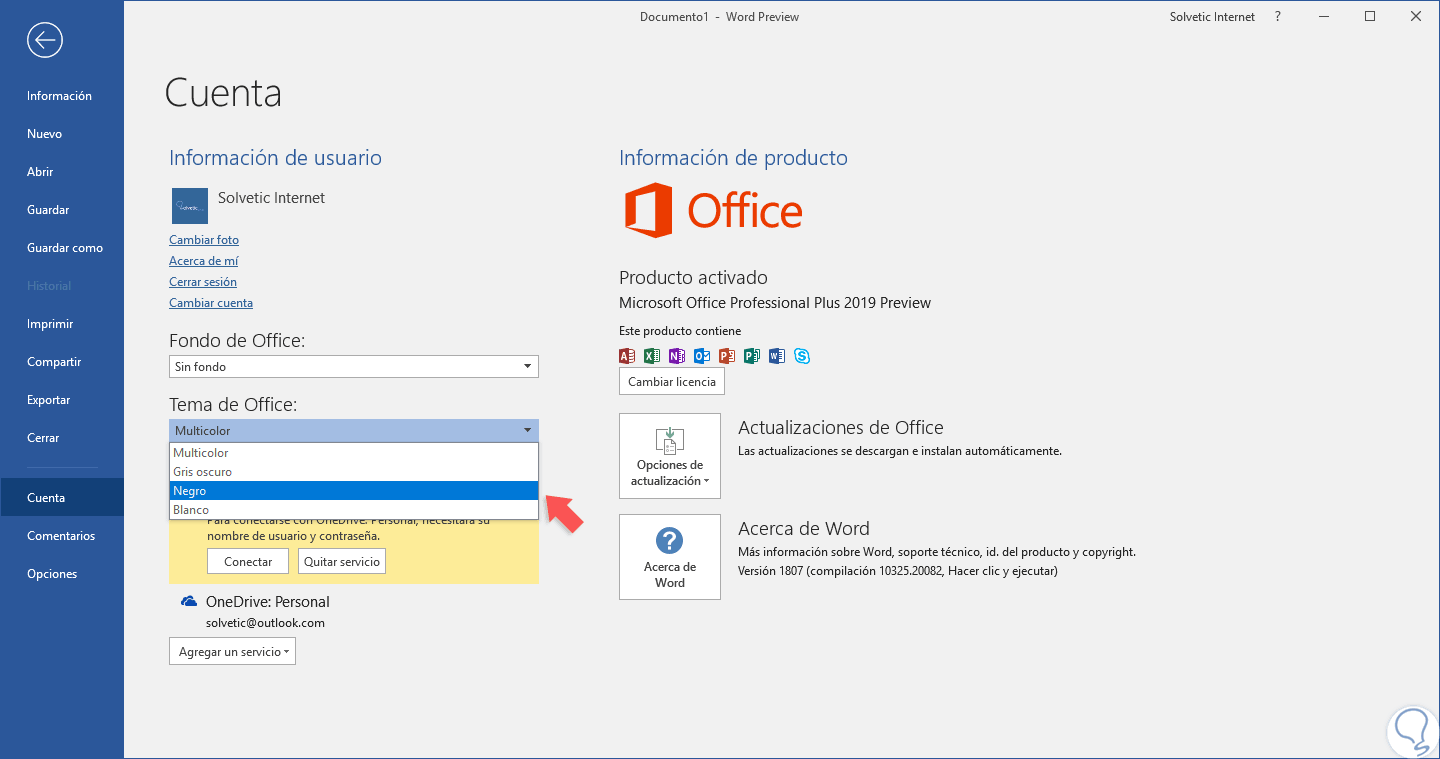Click the Publisher app icon

752,355
